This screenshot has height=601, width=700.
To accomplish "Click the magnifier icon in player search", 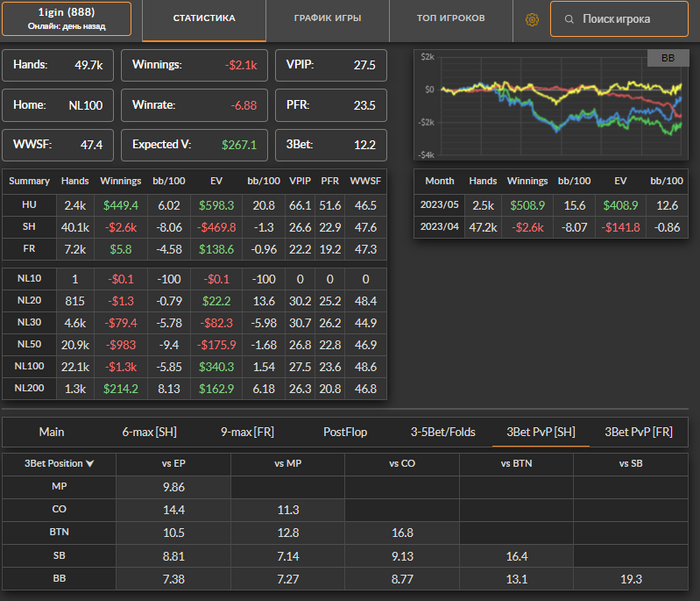I will click(568, 20).
